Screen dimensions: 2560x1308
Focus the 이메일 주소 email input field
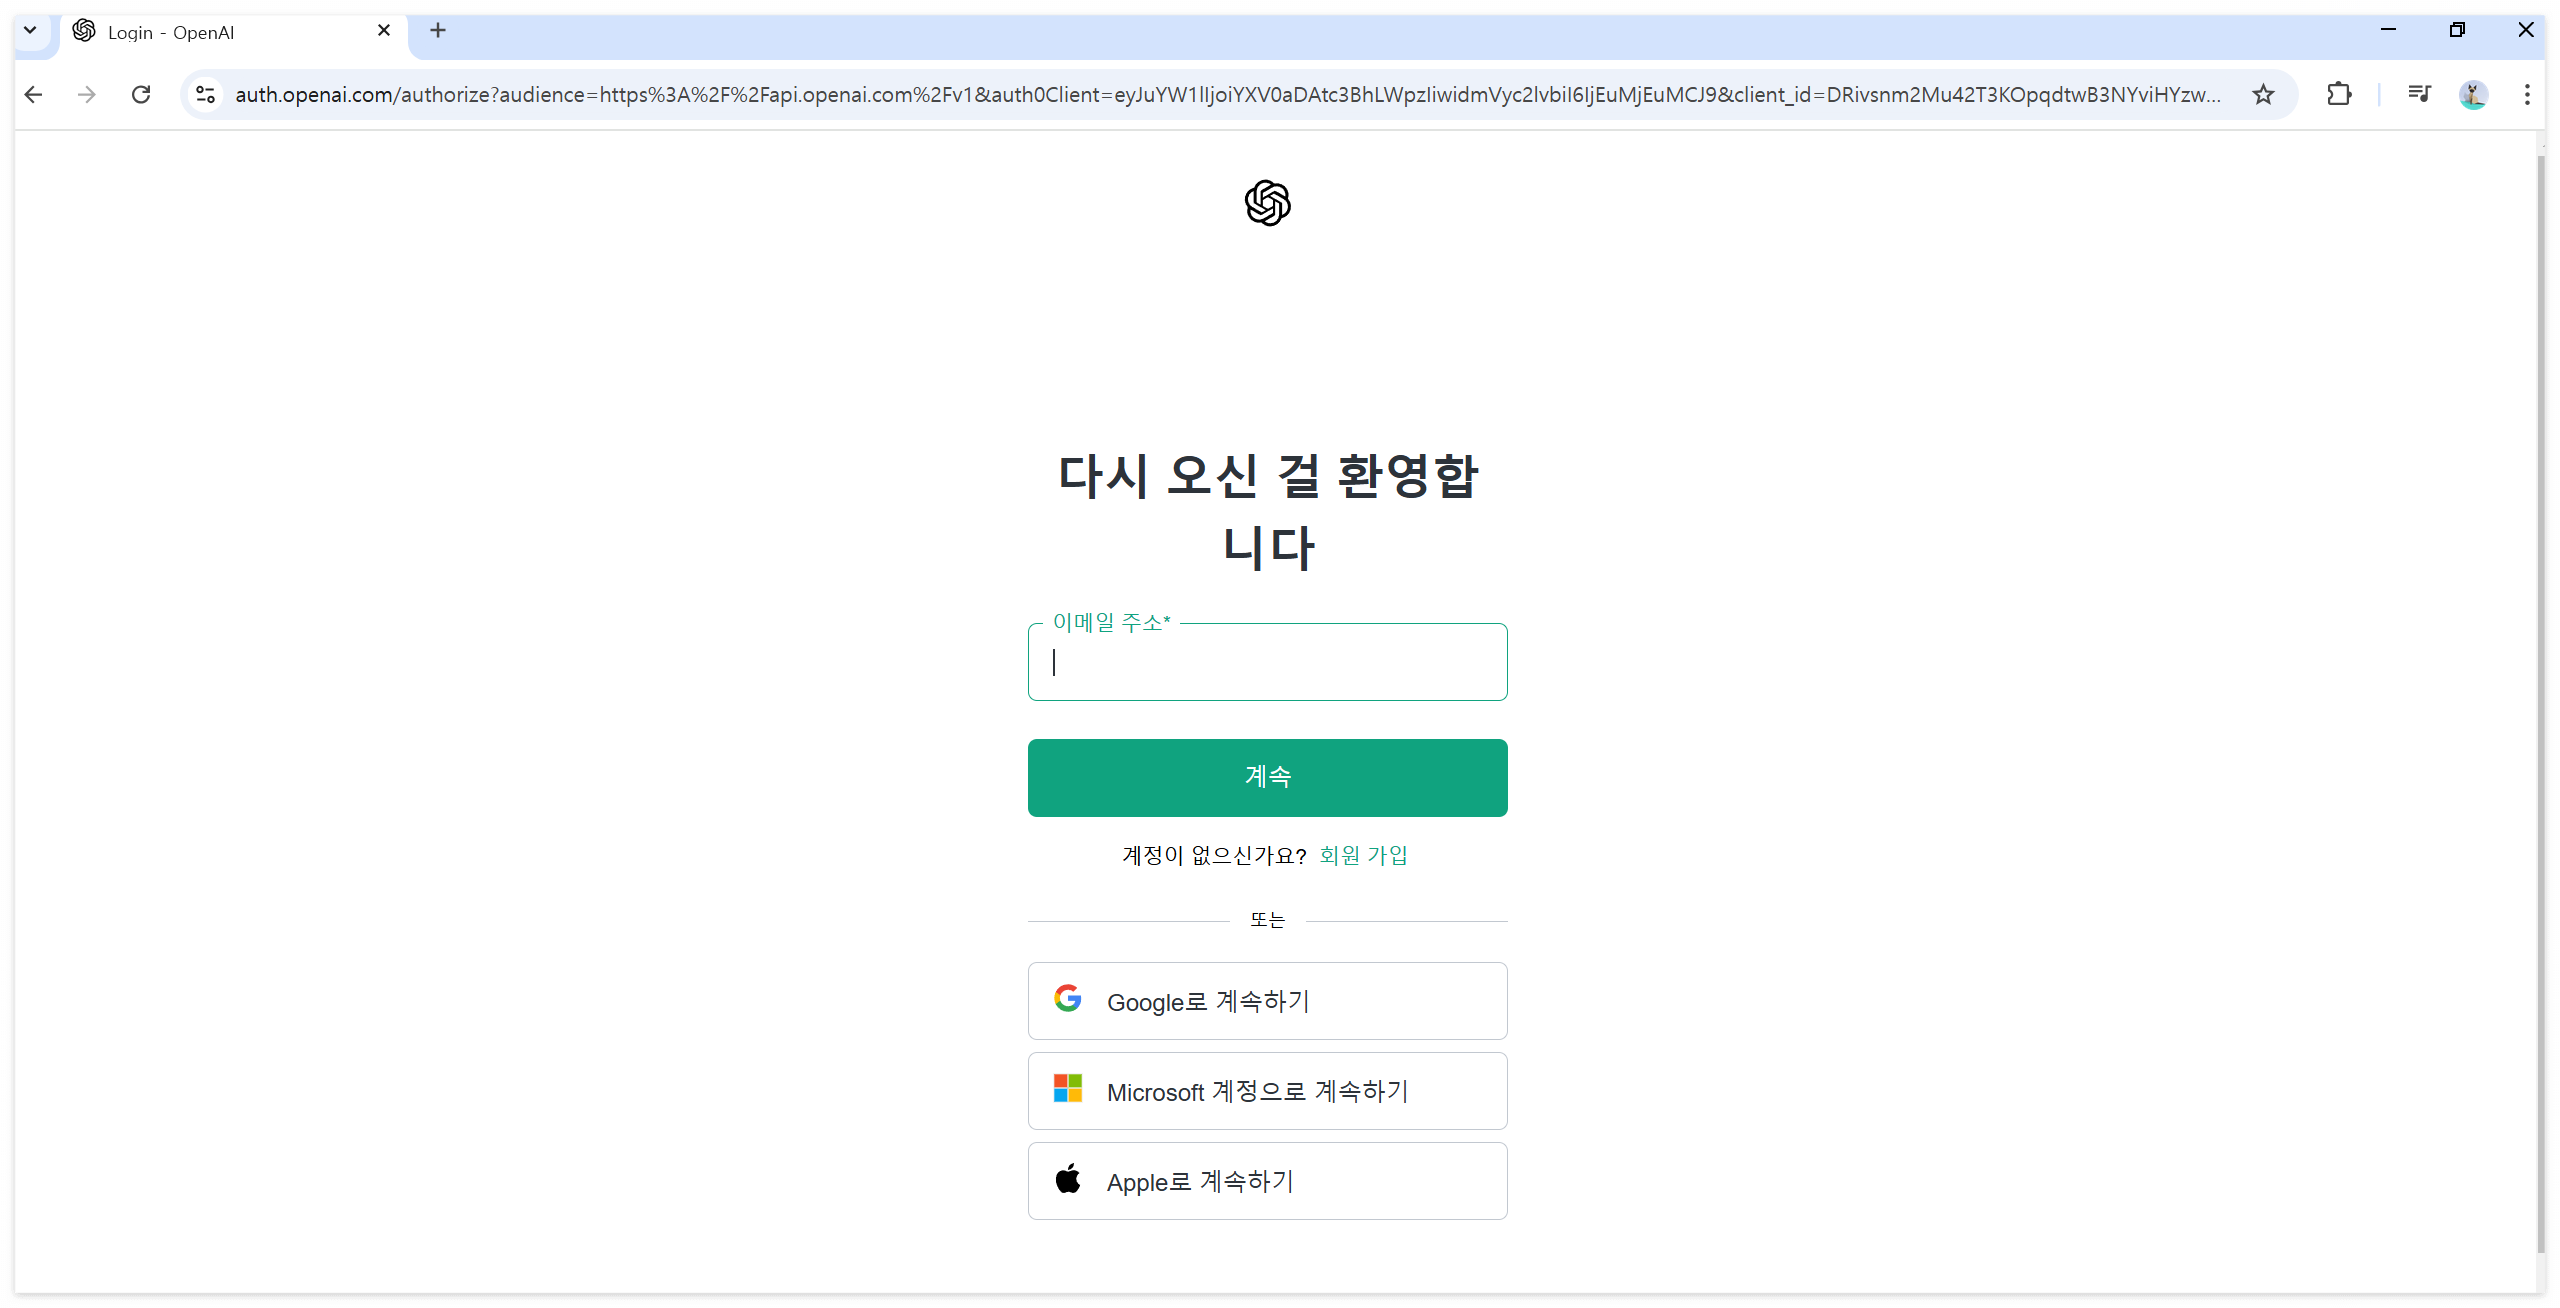coord(1267,662)
